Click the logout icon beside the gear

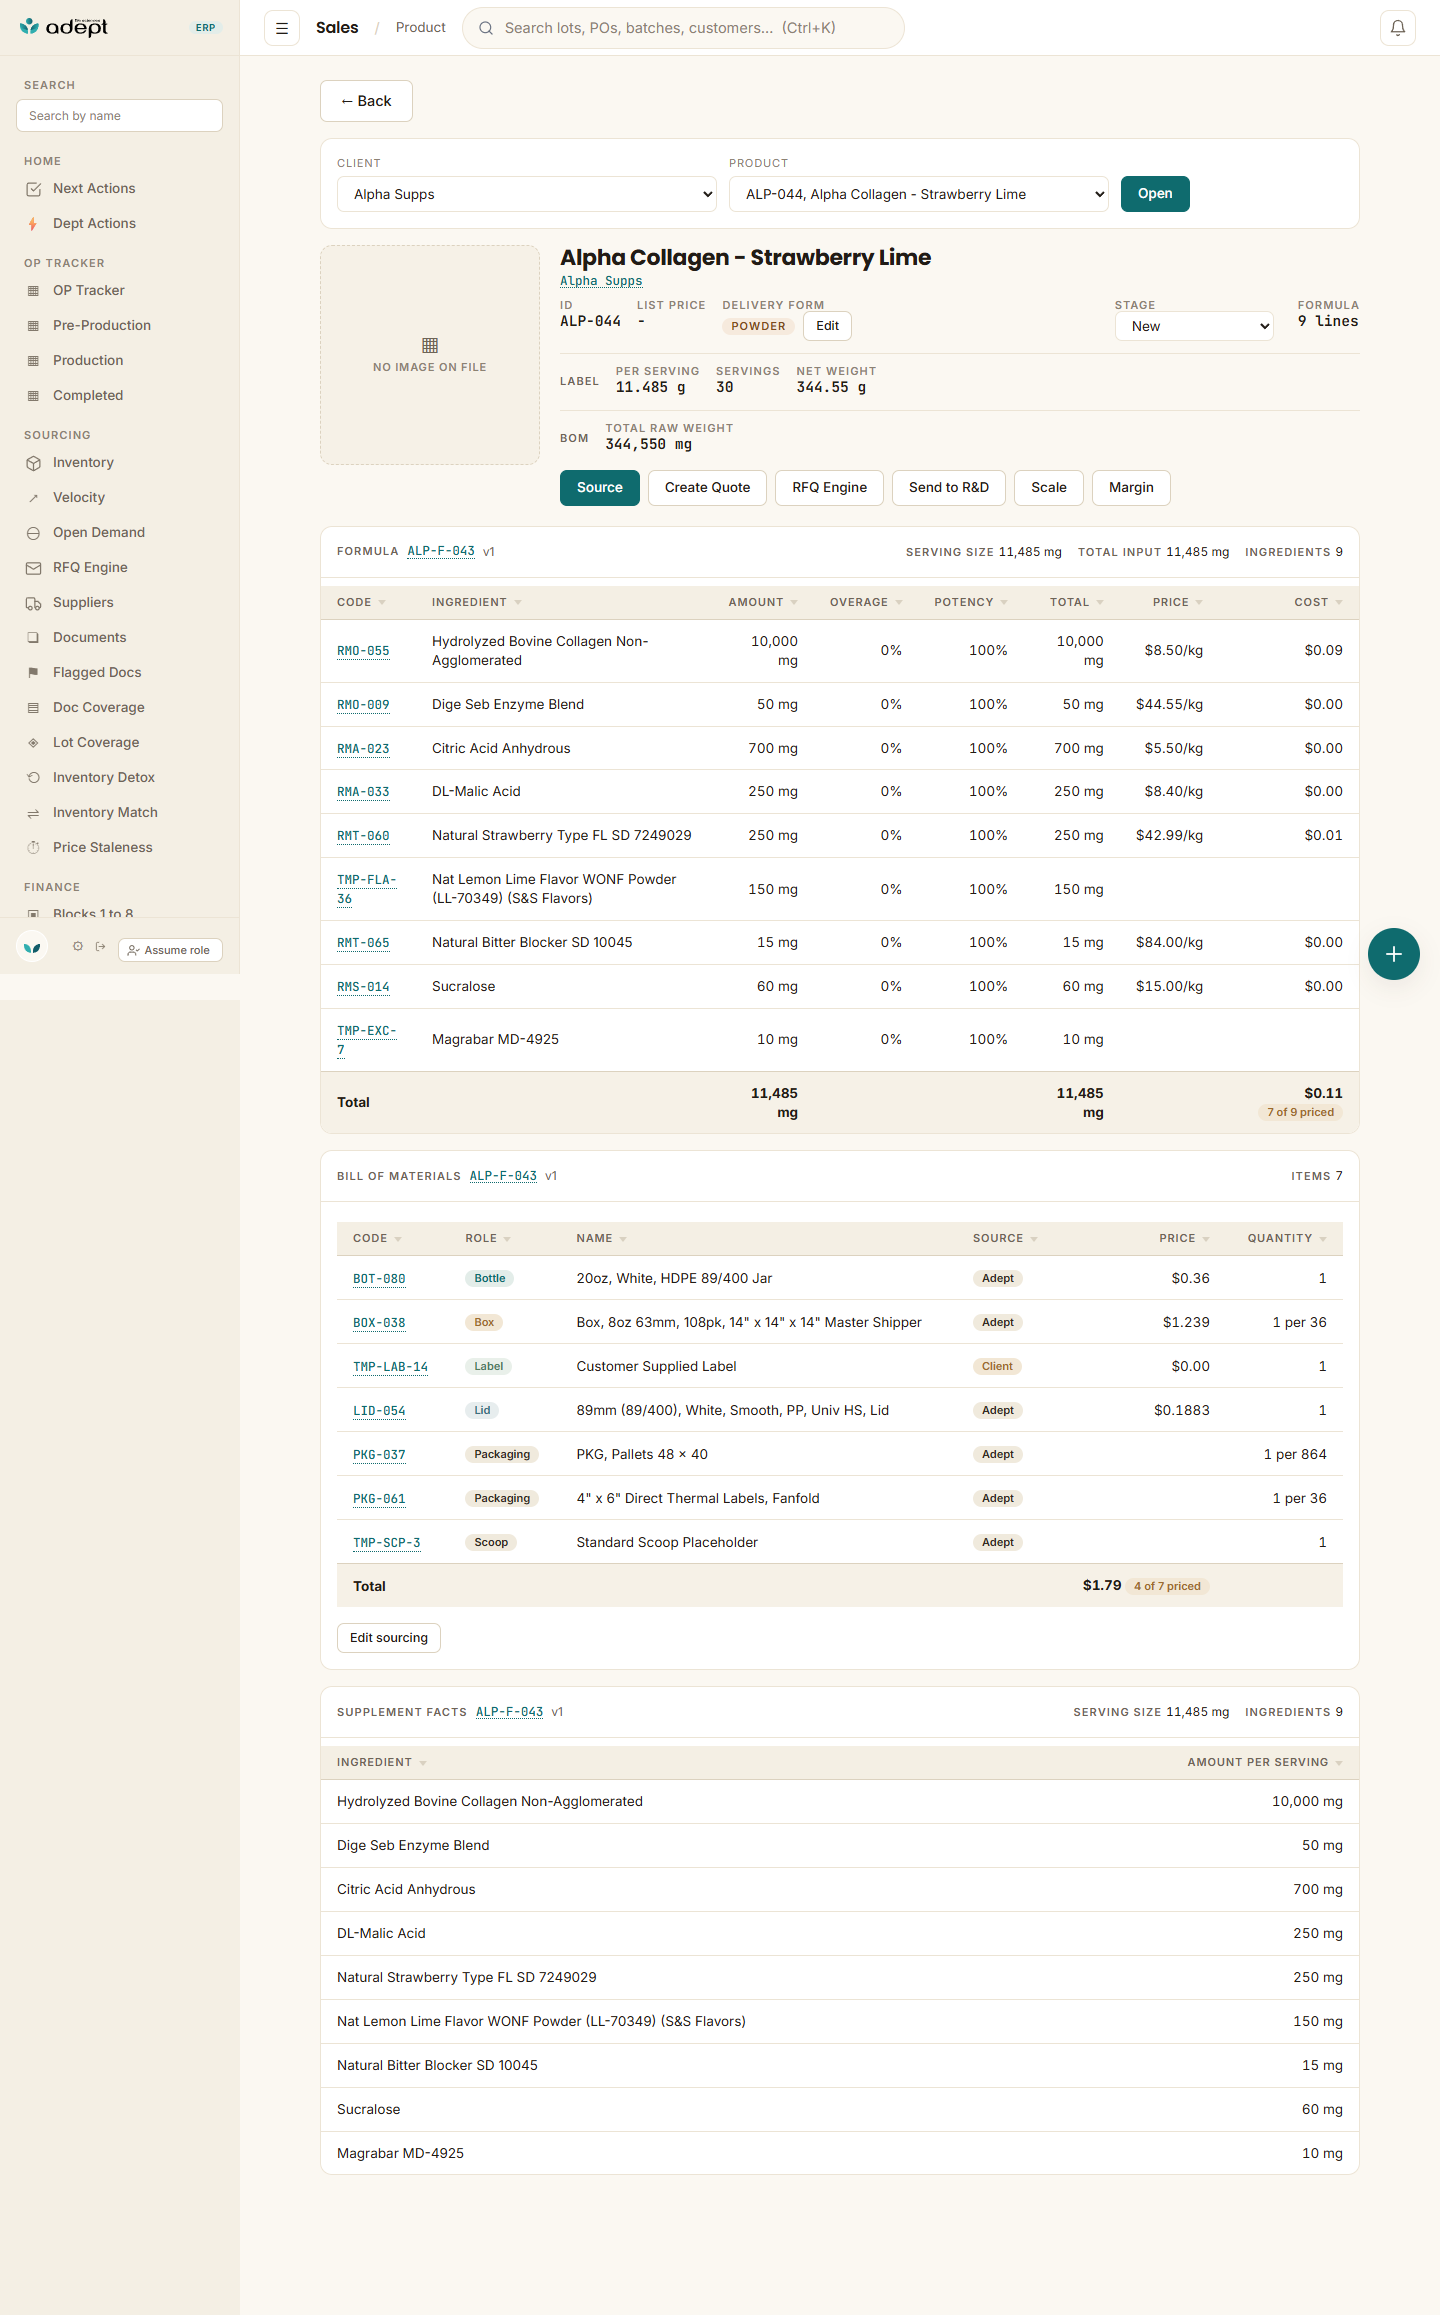coord(100,946)
